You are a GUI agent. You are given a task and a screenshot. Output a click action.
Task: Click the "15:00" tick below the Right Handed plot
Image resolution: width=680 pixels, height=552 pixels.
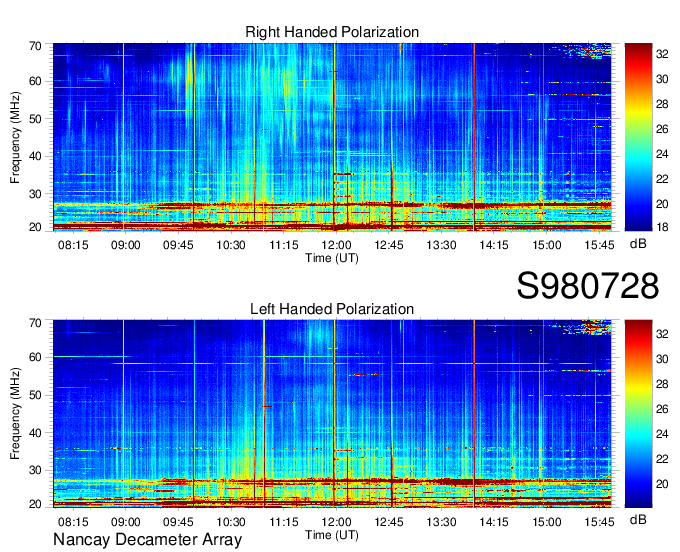point(546,245)
